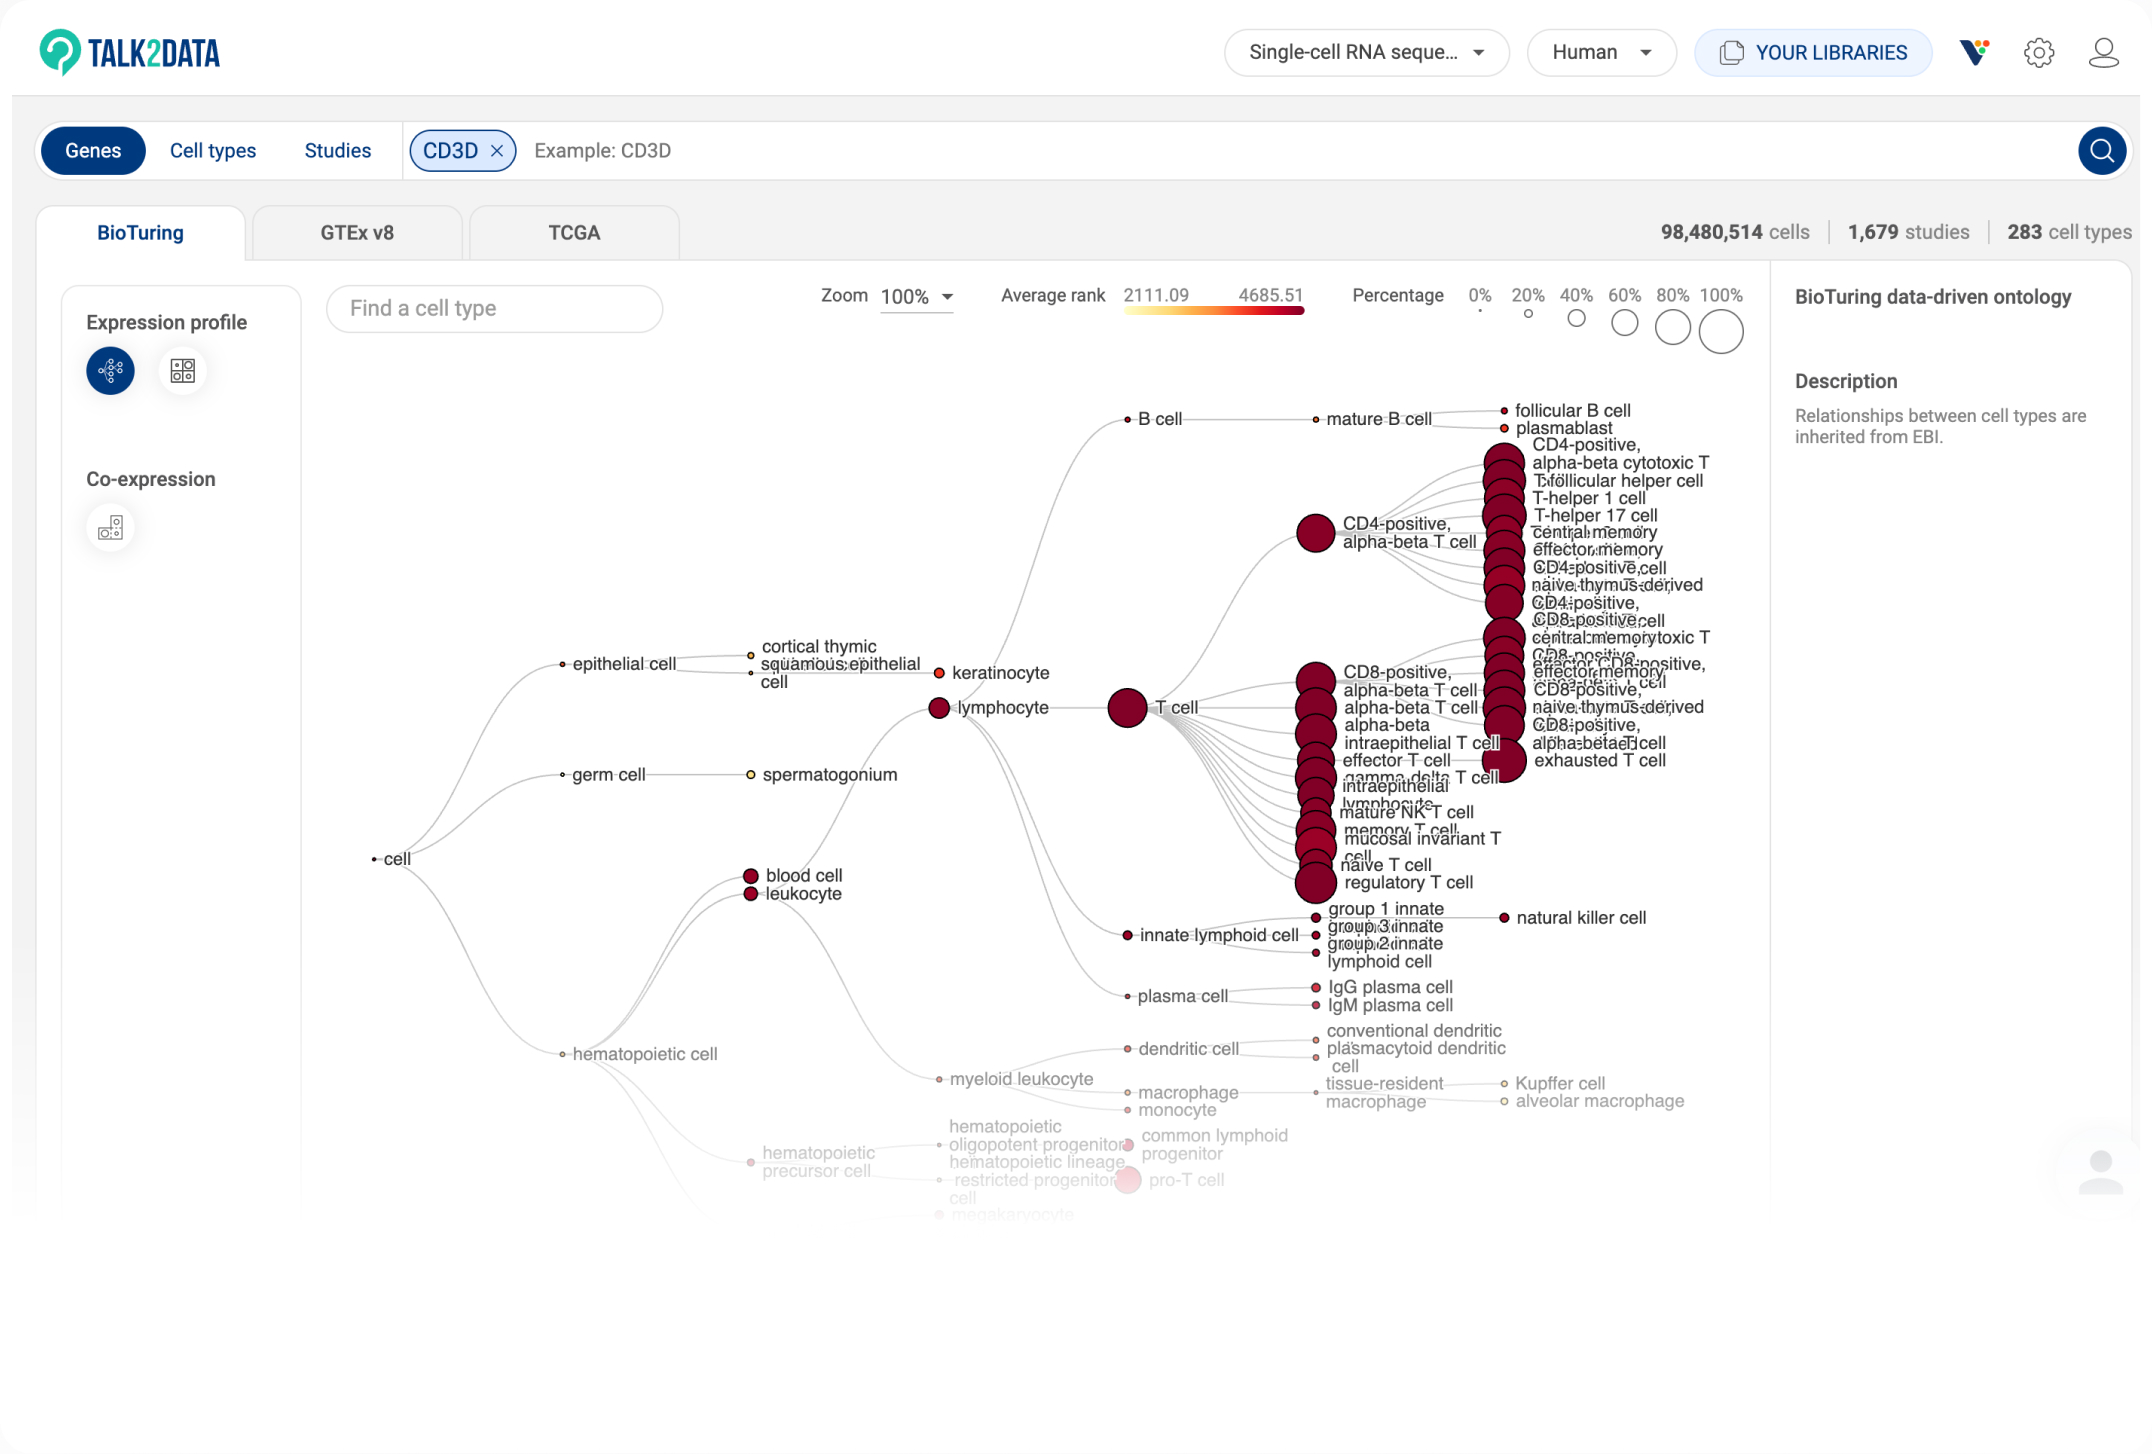Select the natural killer cell node

point(1504,918)
